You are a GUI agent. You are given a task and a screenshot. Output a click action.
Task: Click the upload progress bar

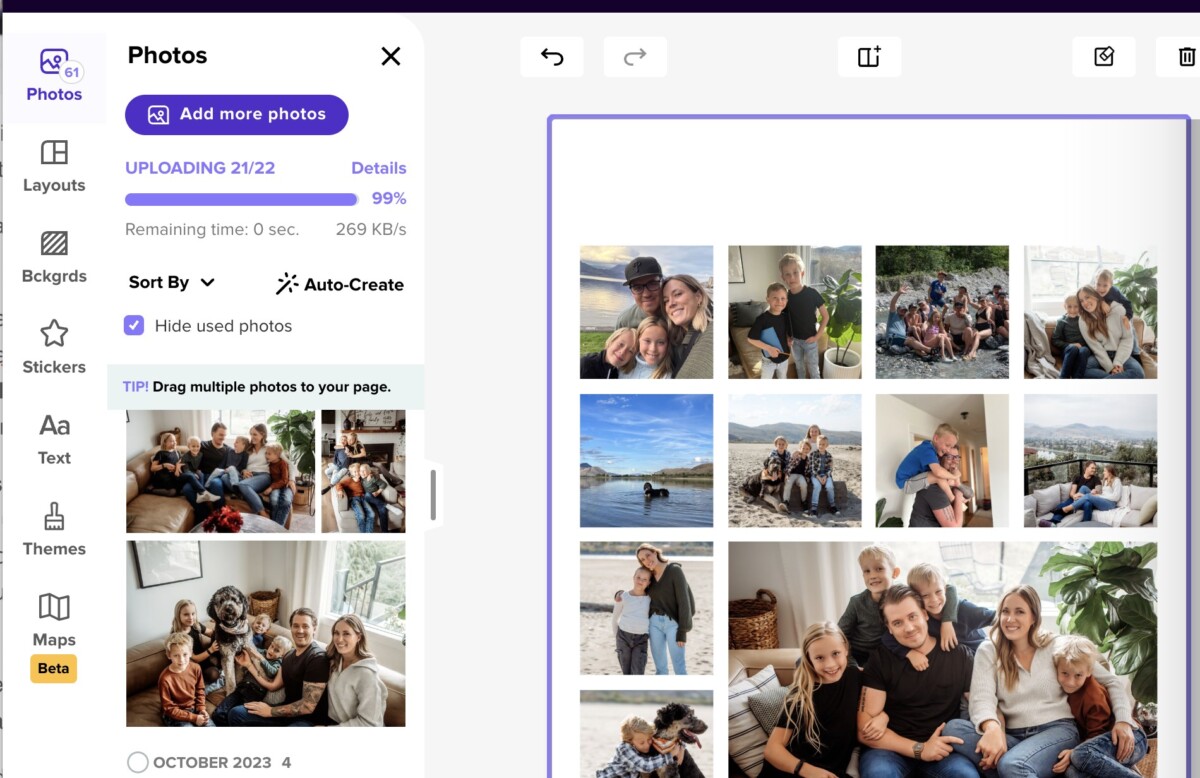point(240,199)
